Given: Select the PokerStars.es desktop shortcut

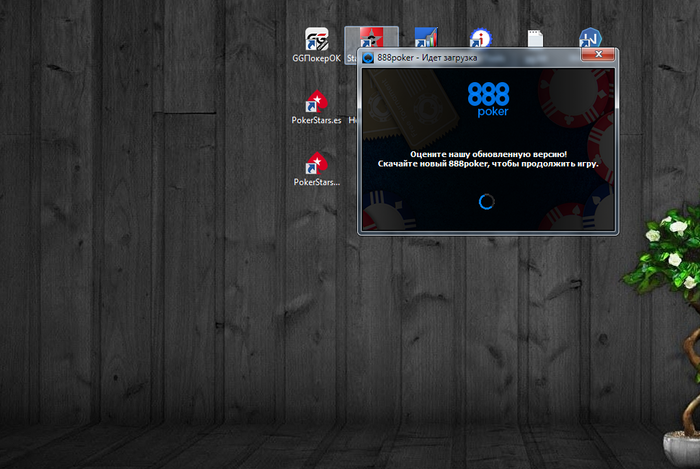Looking at the screenshot, I should tap(317, 107).
